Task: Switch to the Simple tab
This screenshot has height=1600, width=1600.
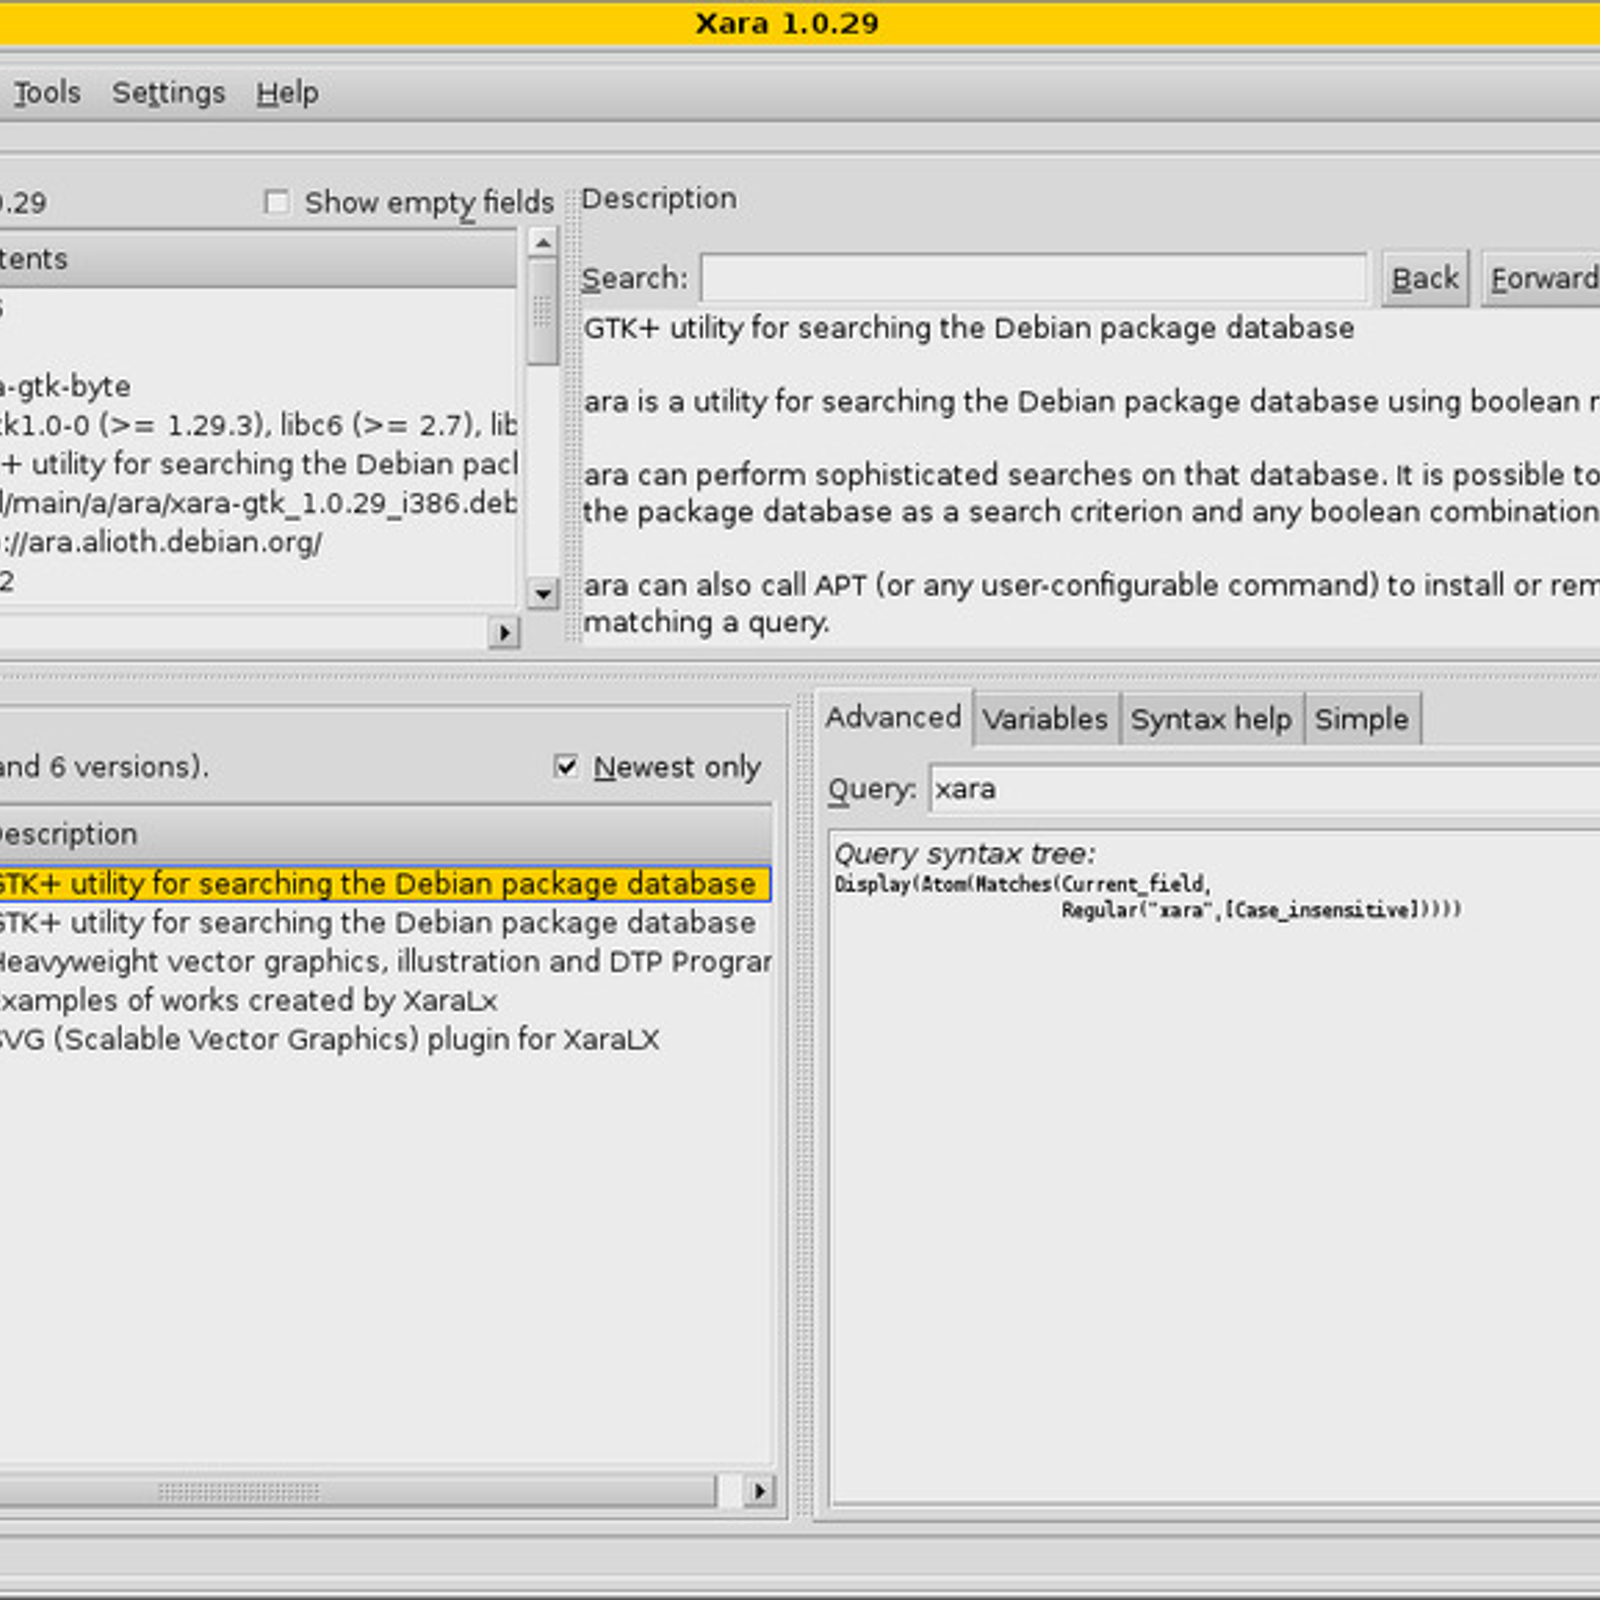Action: pos(1361,719)
